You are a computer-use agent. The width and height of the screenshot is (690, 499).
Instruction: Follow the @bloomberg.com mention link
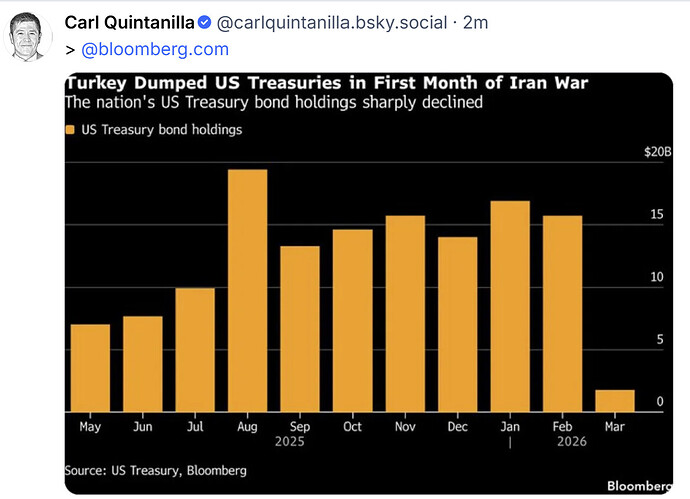tap(155, 49)
